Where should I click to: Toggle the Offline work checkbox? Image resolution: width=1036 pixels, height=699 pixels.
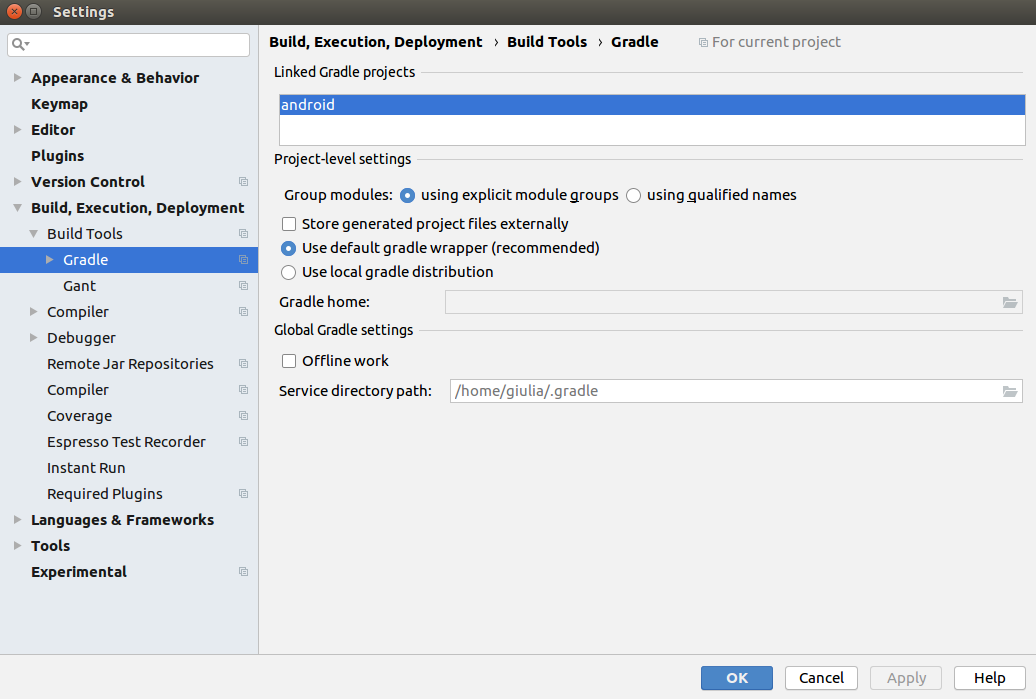coord(289,361)
